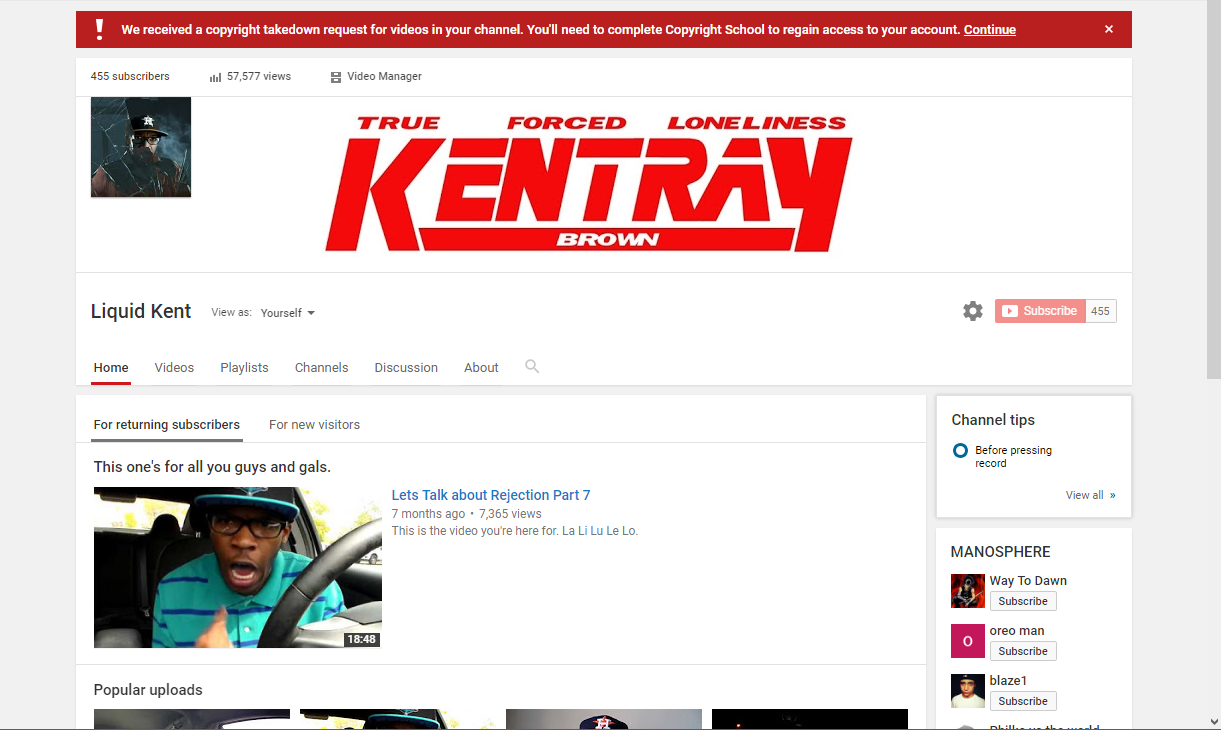
Task: Select 'Before pressing record' channel tip
Action: [x=1013, y=457]
